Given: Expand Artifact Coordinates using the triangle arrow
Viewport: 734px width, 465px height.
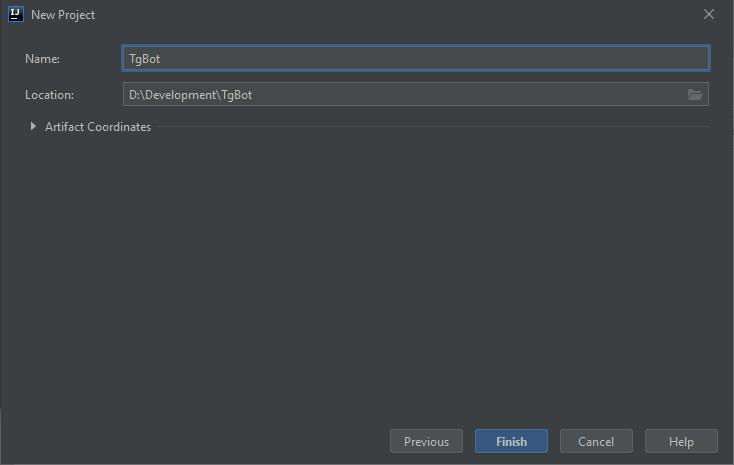Looking at the screenshot, I should [33, 126].
